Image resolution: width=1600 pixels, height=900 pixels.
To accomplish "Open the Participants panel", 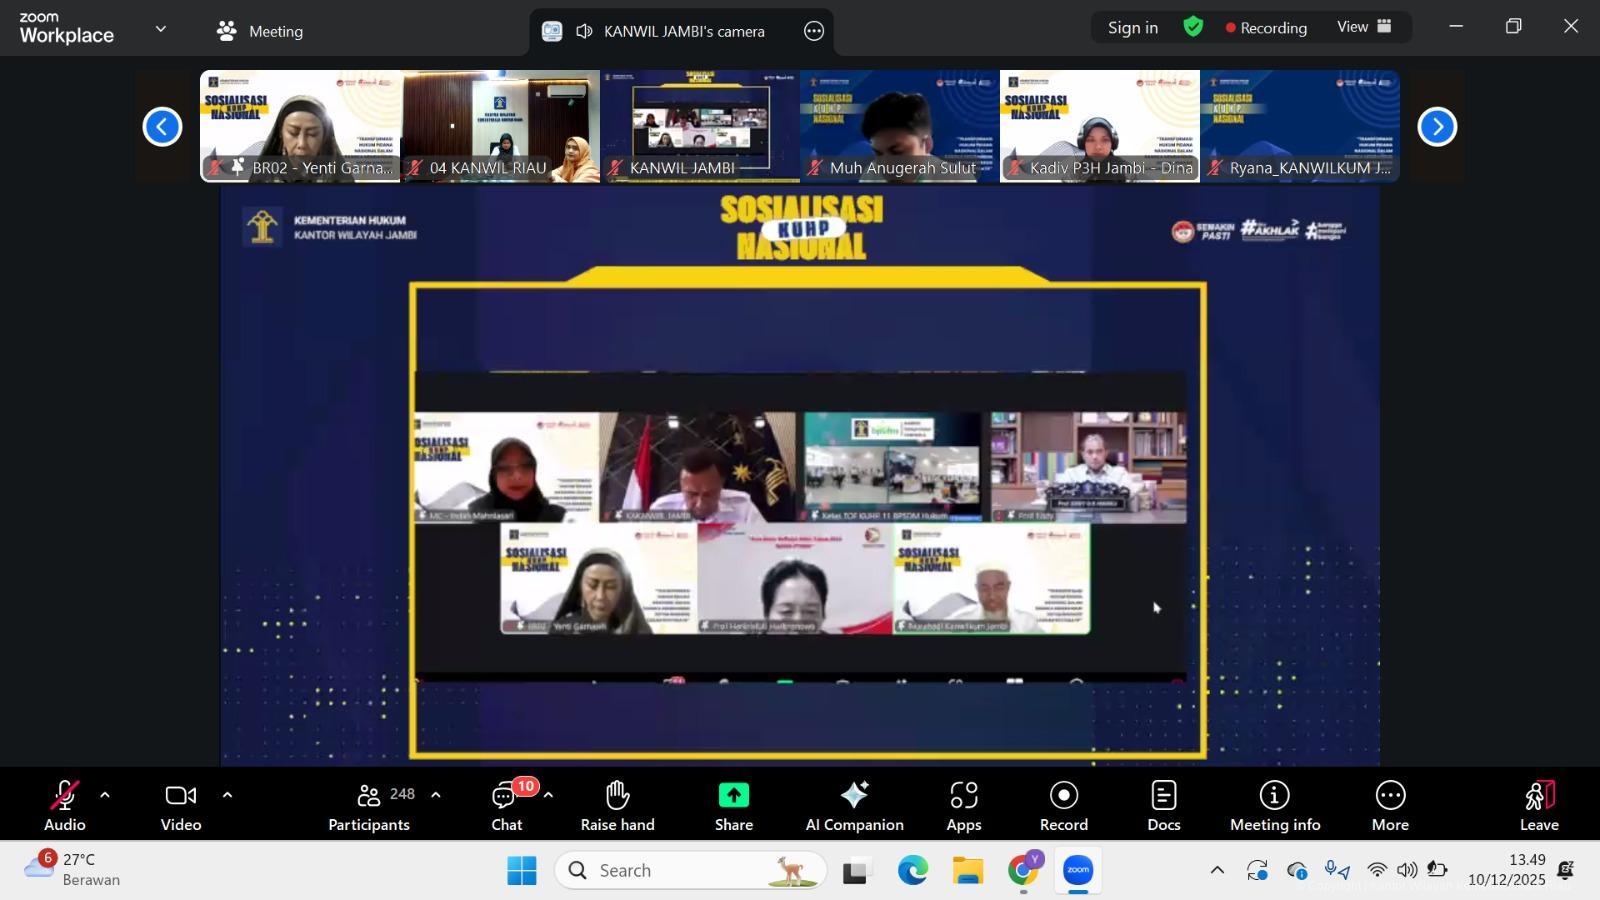I will (x=369, y=806).
